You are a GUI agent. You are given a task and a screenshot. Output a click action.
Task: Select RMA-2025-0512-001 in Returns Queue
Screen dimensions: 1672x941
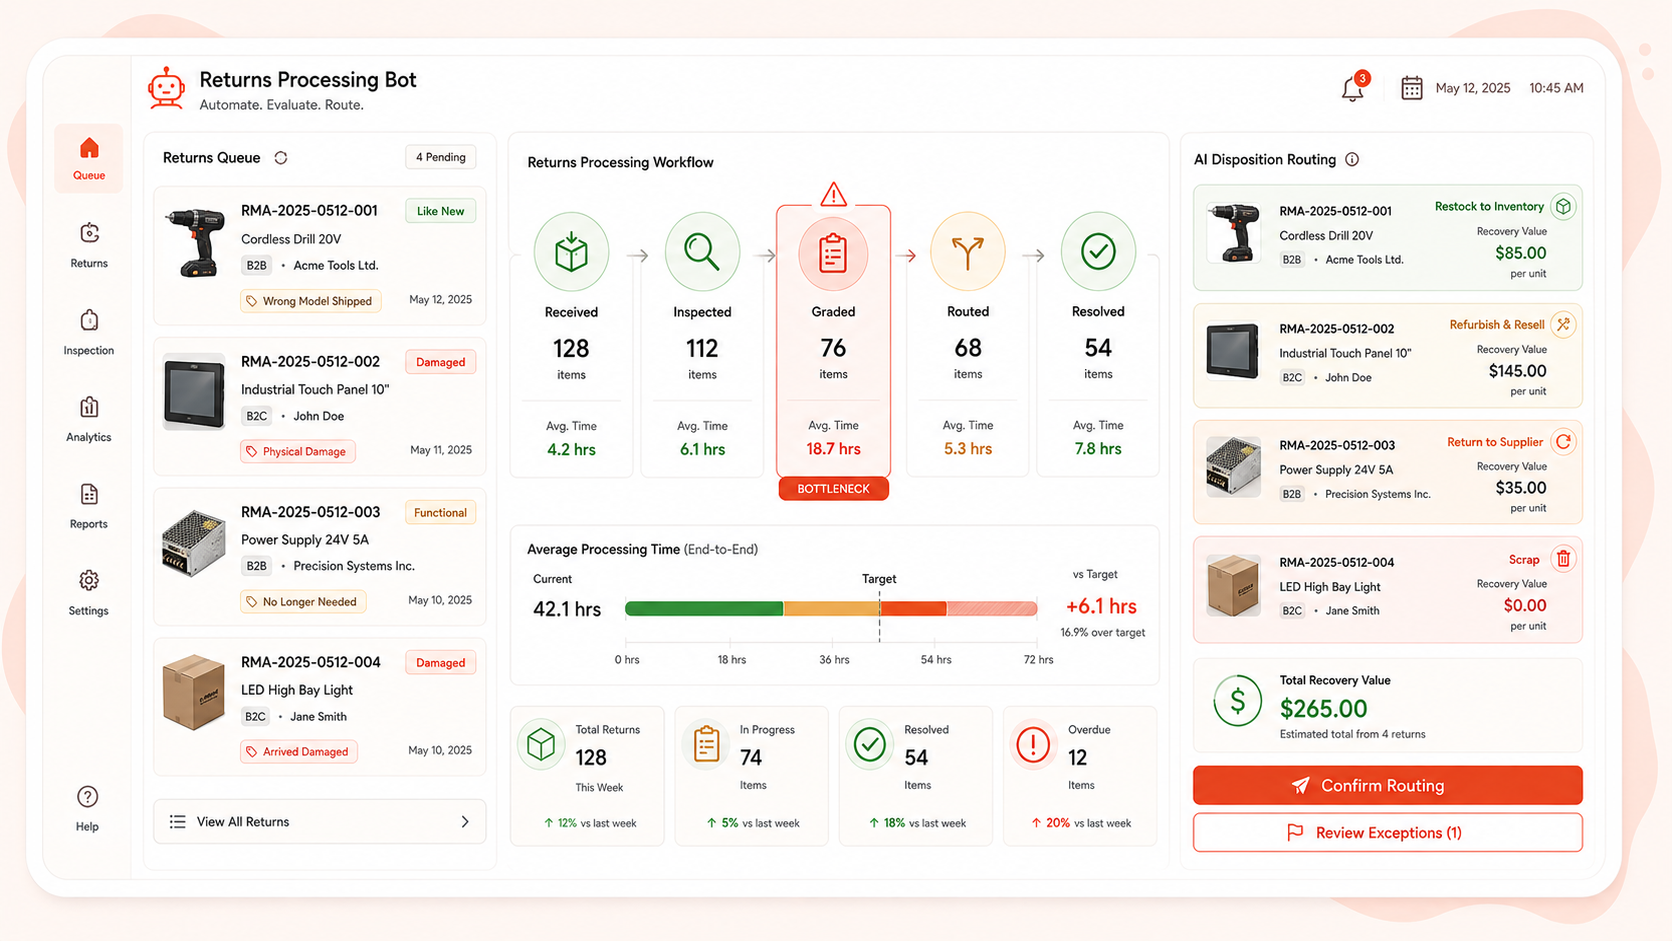[x=320, y=255]
